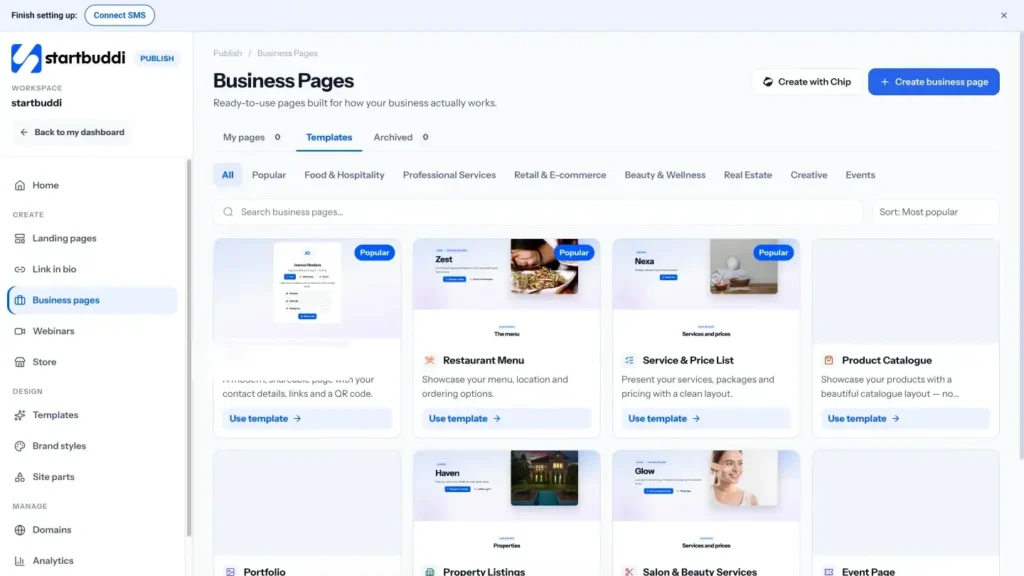Click the search business pages field
Image resolution: width=1024 pixels, height=576 pixels.
tap(537, 212)
